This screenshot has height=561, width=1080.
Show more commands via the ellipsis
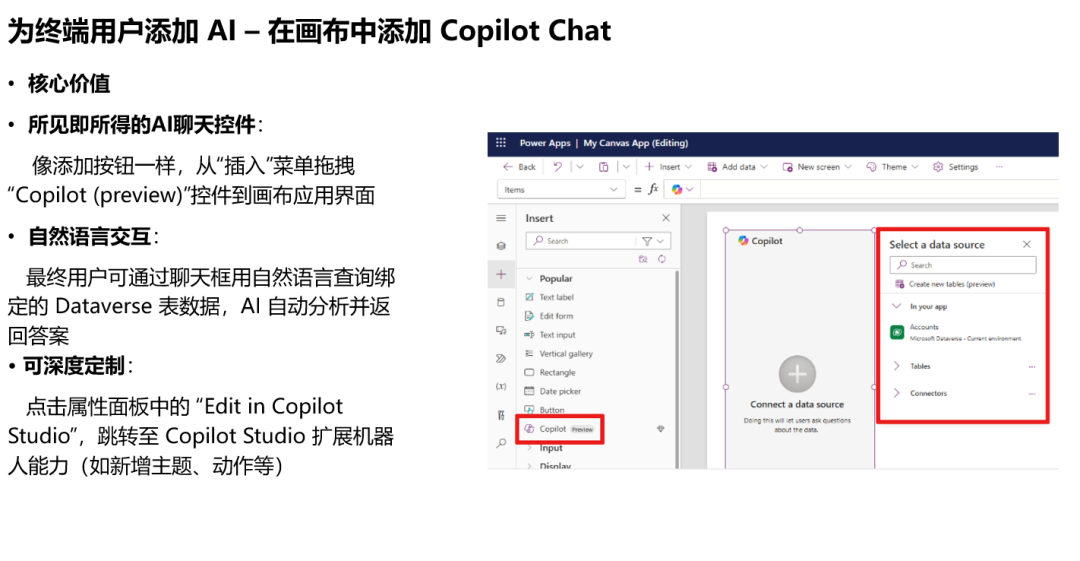[999, 167]
